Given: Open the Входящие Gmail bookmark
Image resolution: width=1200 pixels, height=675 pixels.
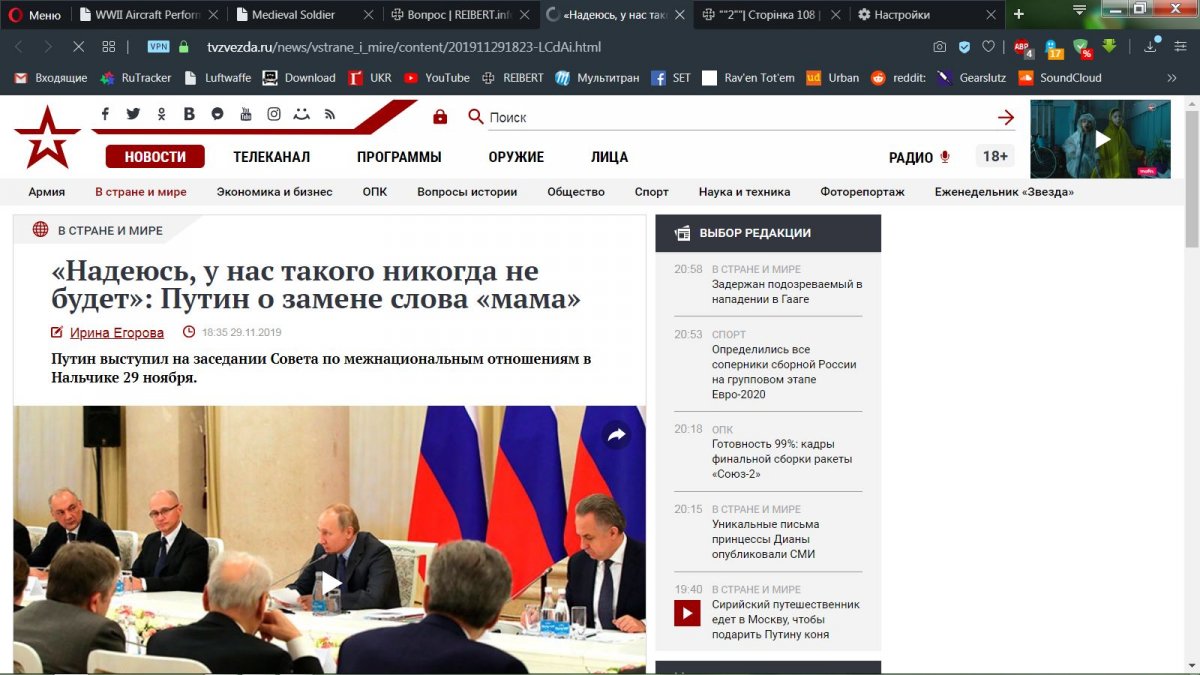Looking at the screenshot, I should 51,78.
